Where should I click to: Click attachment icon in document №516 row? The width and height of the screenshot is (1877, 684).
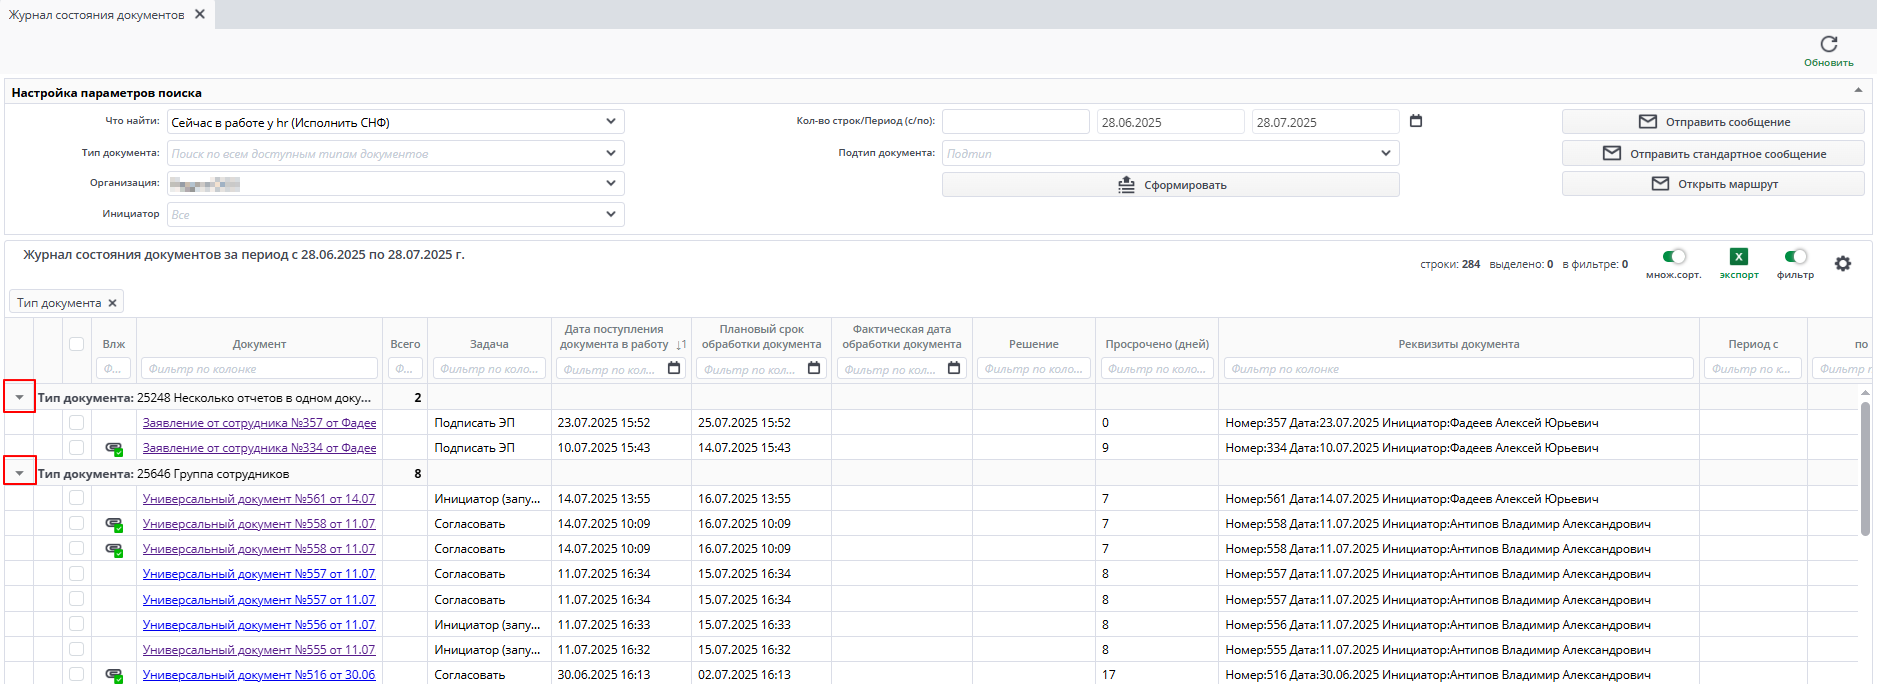click(x=114, y=675)
